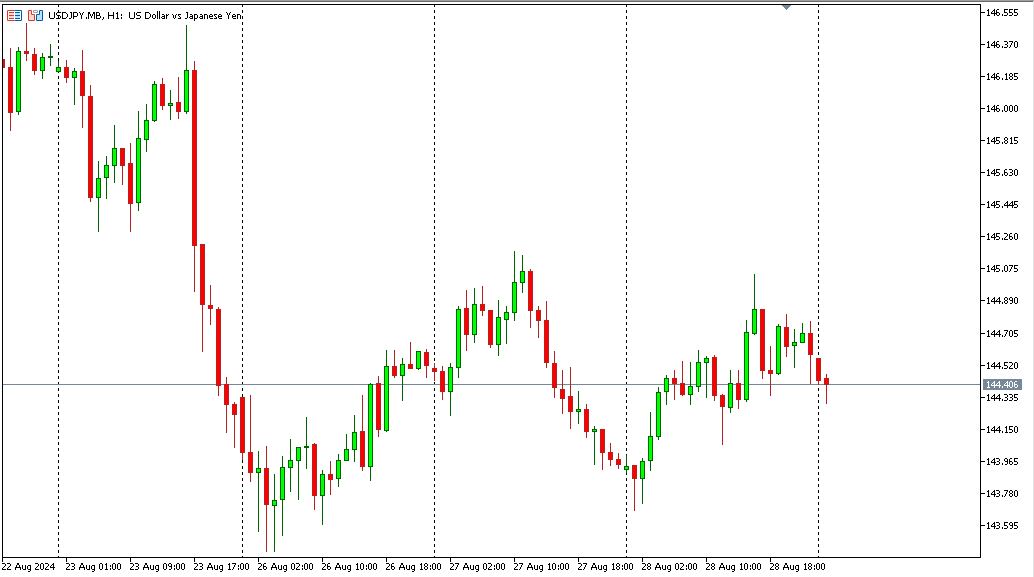Image resolution: width=1034 pixels, height=577 pixels.
Task: Click the 146.370 price axis label
Action: tap(1002, 45)
